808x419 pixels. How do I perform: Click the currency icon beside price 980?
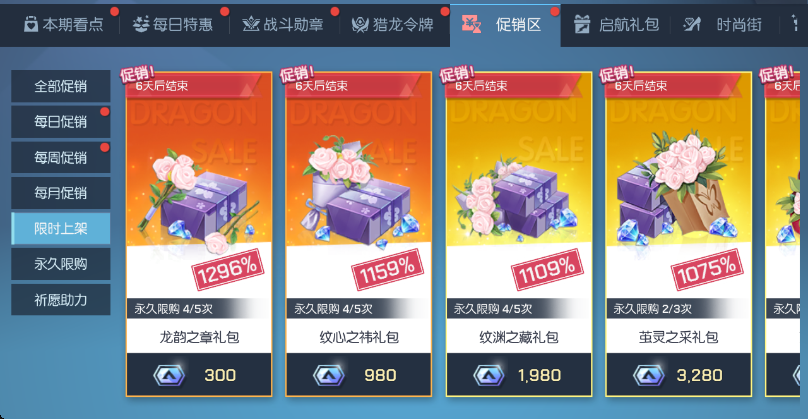tap(329, 375)
